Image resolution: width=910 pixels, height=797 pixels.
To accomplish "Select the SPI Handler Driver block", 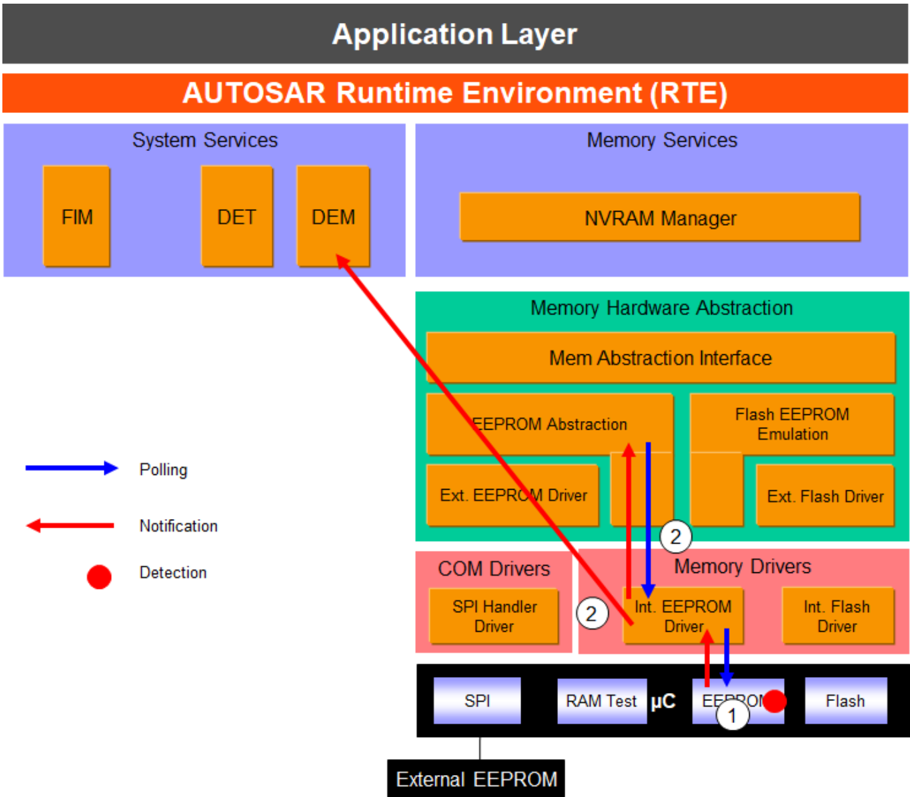I will coord(494,616).
